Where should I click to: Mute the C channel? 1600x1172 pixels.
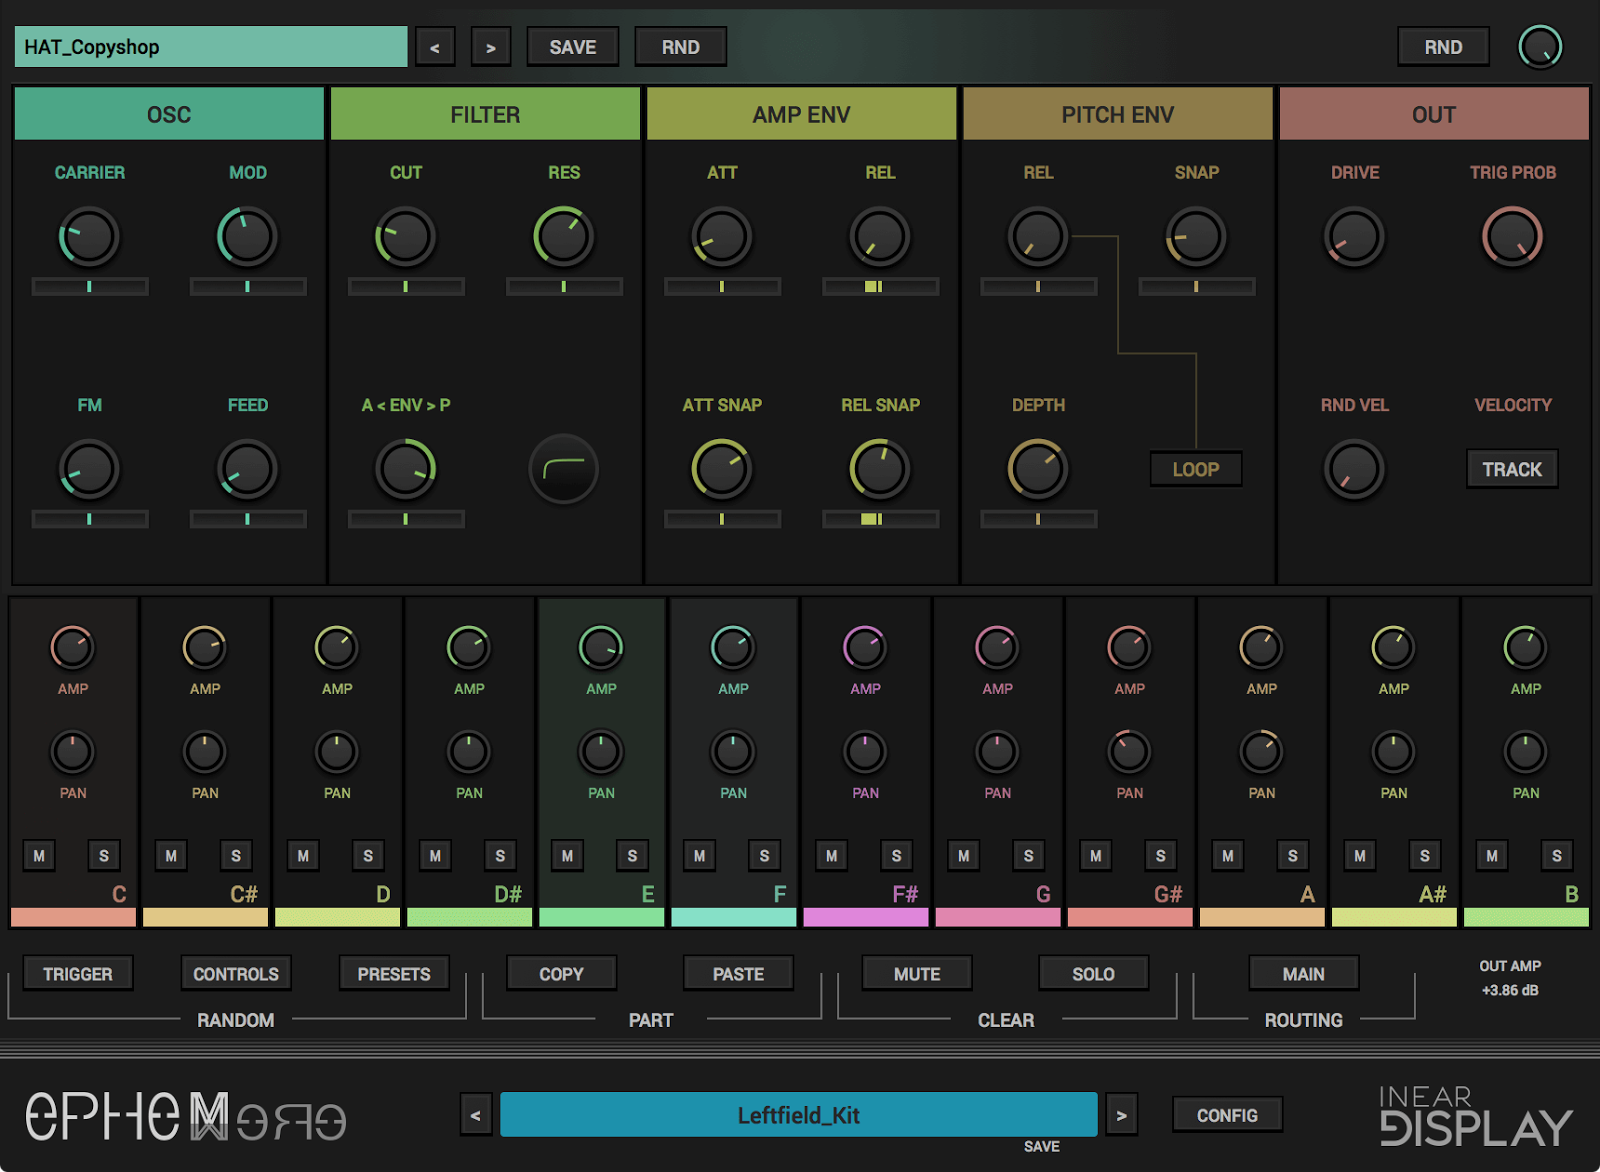tap(39, 856)
